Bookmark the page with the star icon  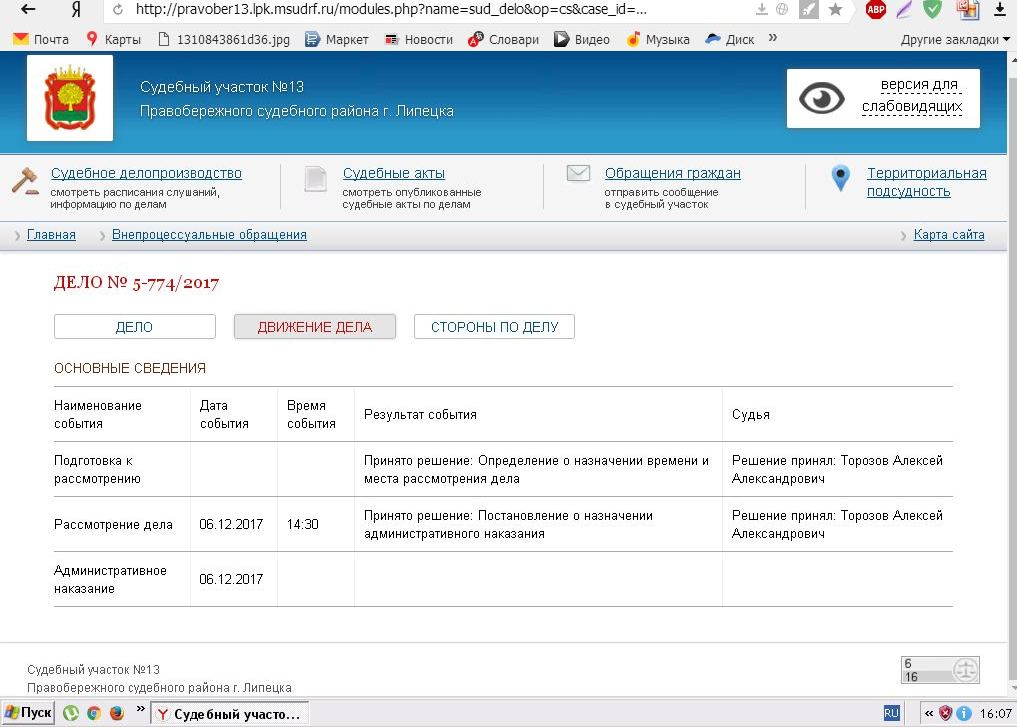pos(835,10)
